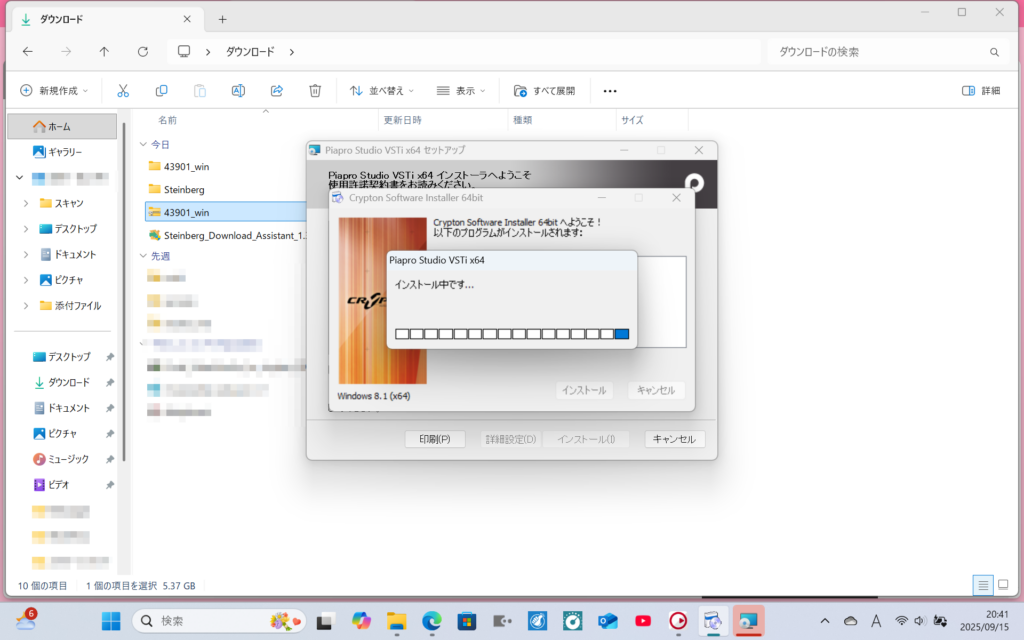The image size is (1024, 640).
Task: Collapse the 今日 group in file list
Action: pos(143,145)
